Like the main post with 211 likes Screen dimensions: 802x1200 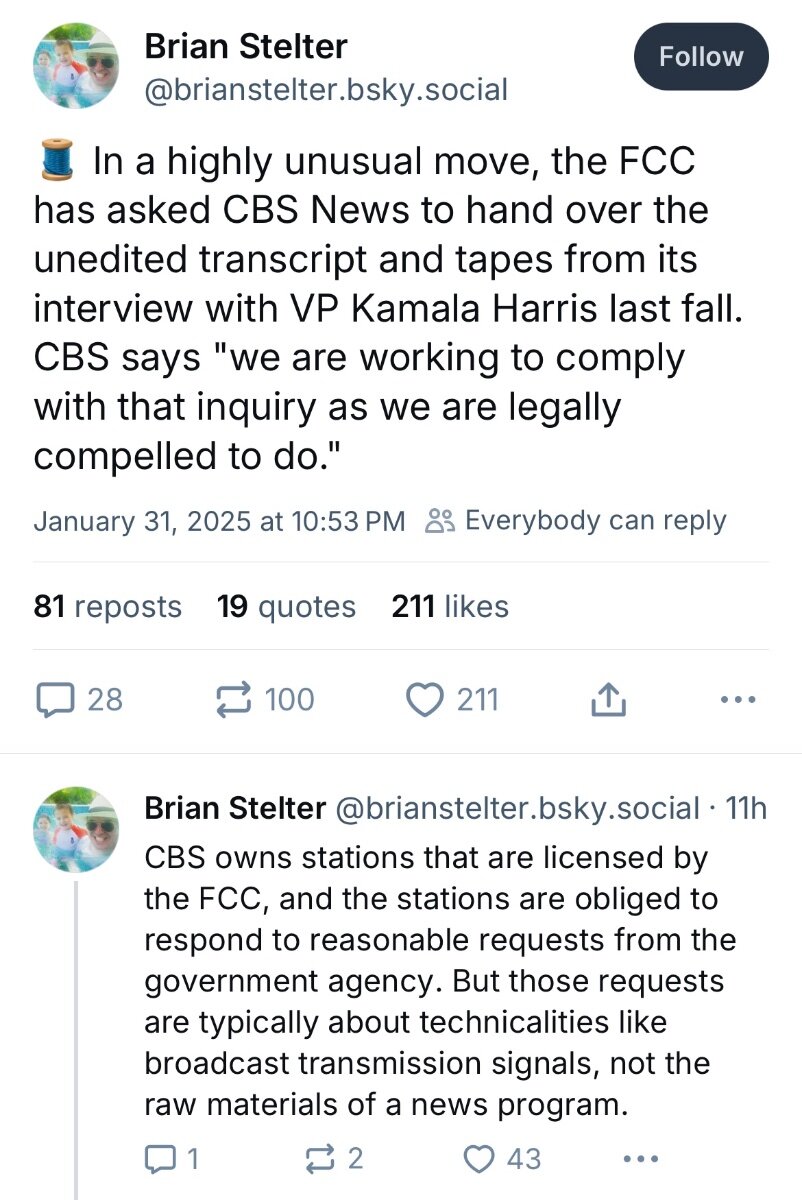pos(453,700)
